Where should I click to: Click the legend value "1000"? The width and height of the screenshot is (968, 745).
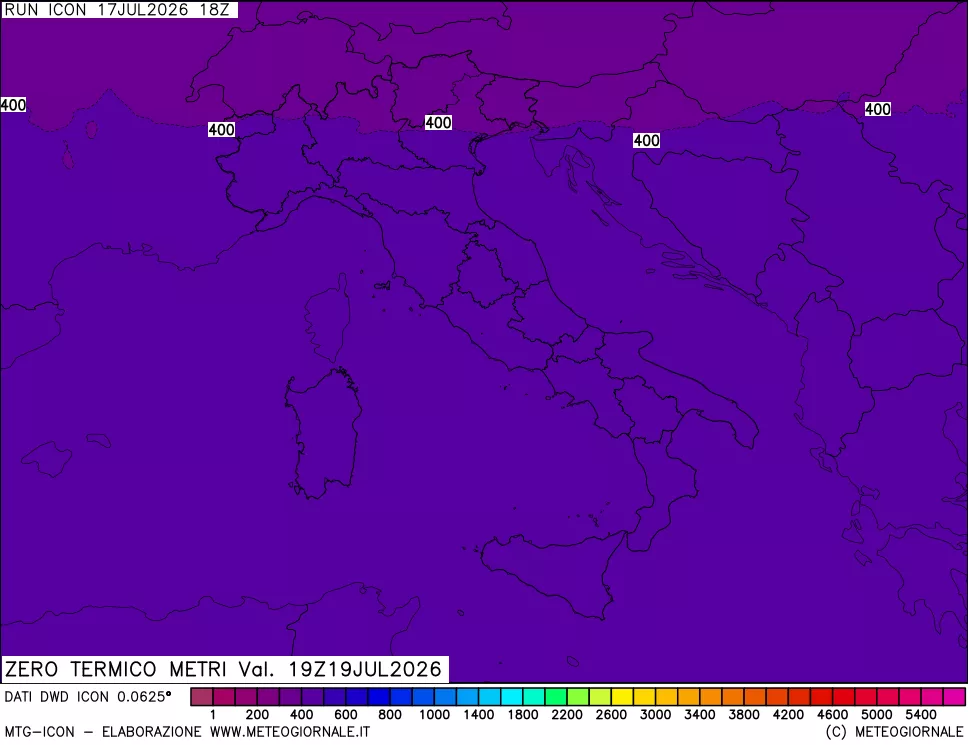[x=435, y=715]
